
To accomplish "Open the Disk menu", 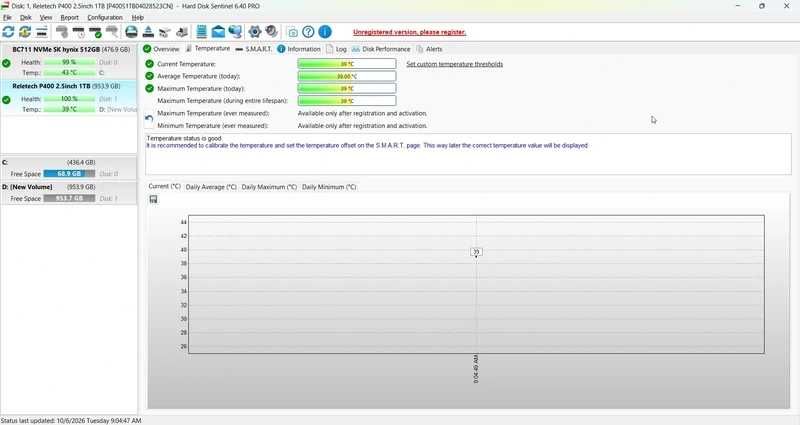I will tap(26, 17).
